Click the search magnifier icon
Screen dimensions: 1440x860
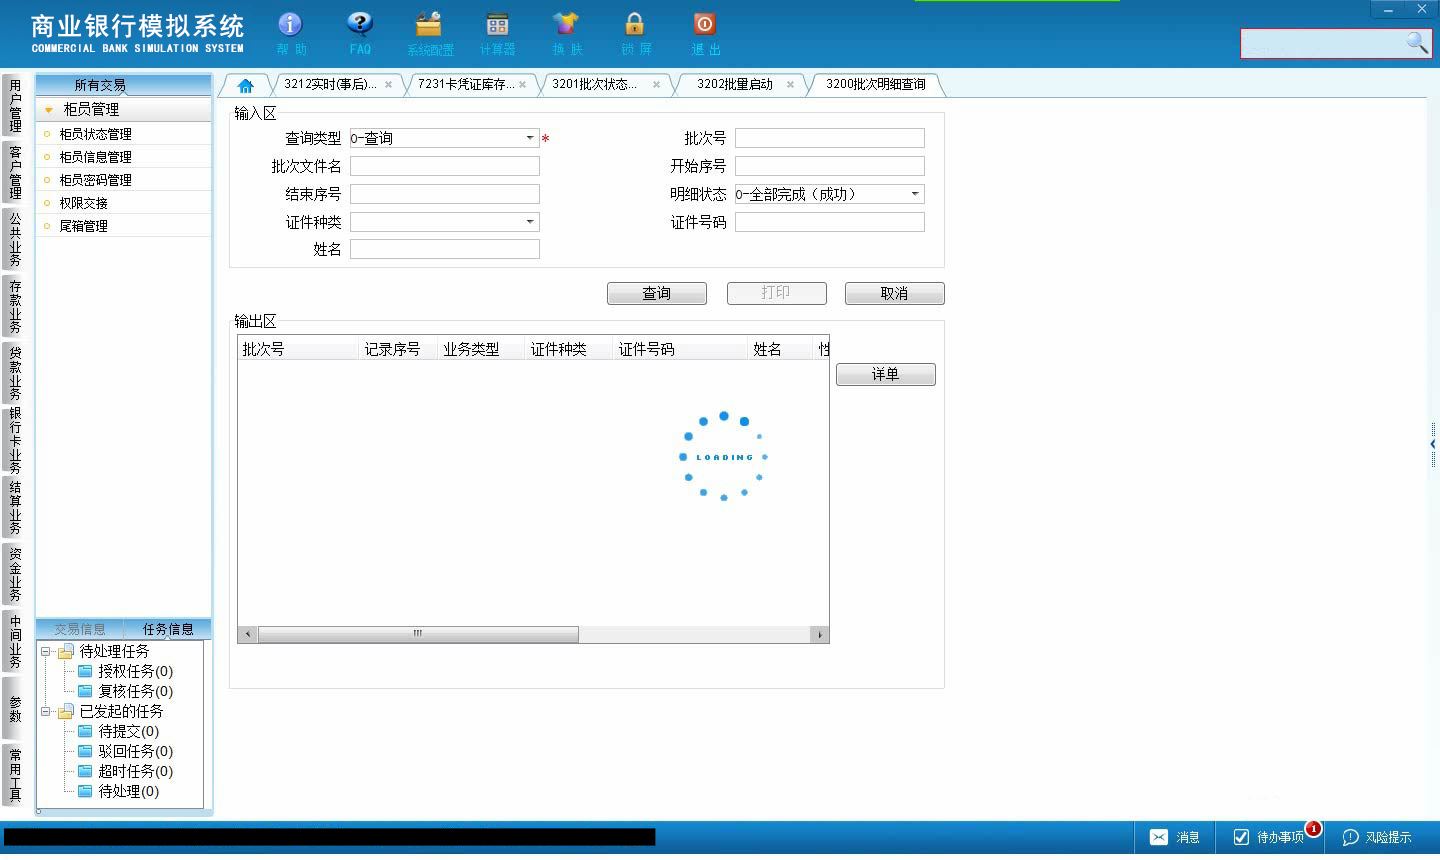[x=1417, y=42]
